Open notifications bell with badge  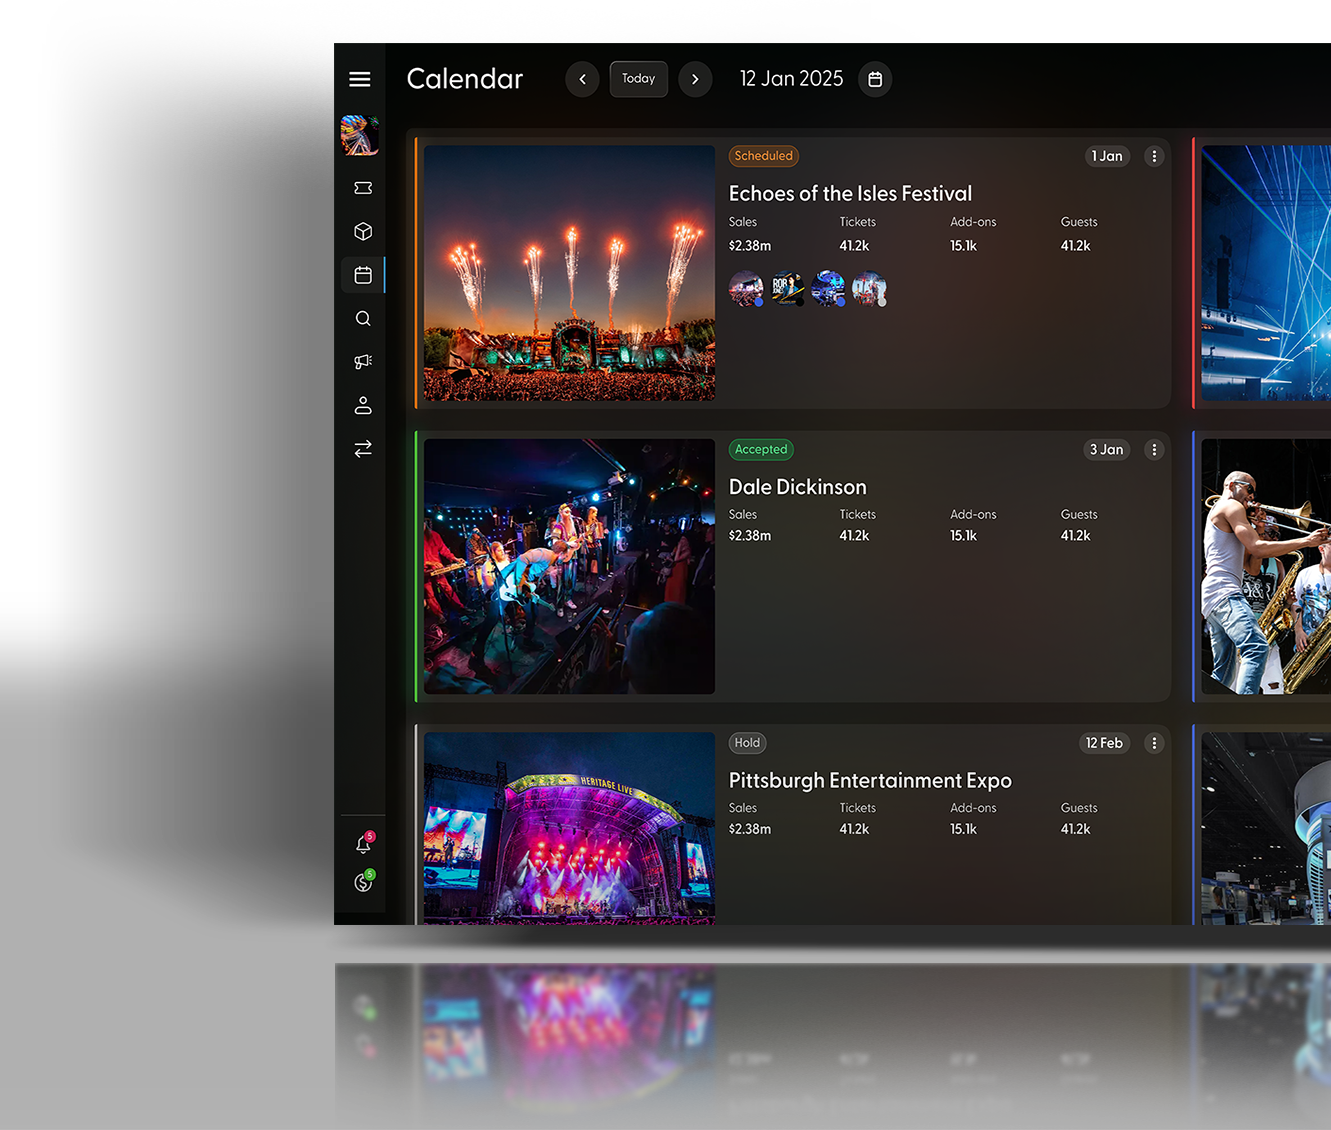pyautogui.click(x=363, y=845)
